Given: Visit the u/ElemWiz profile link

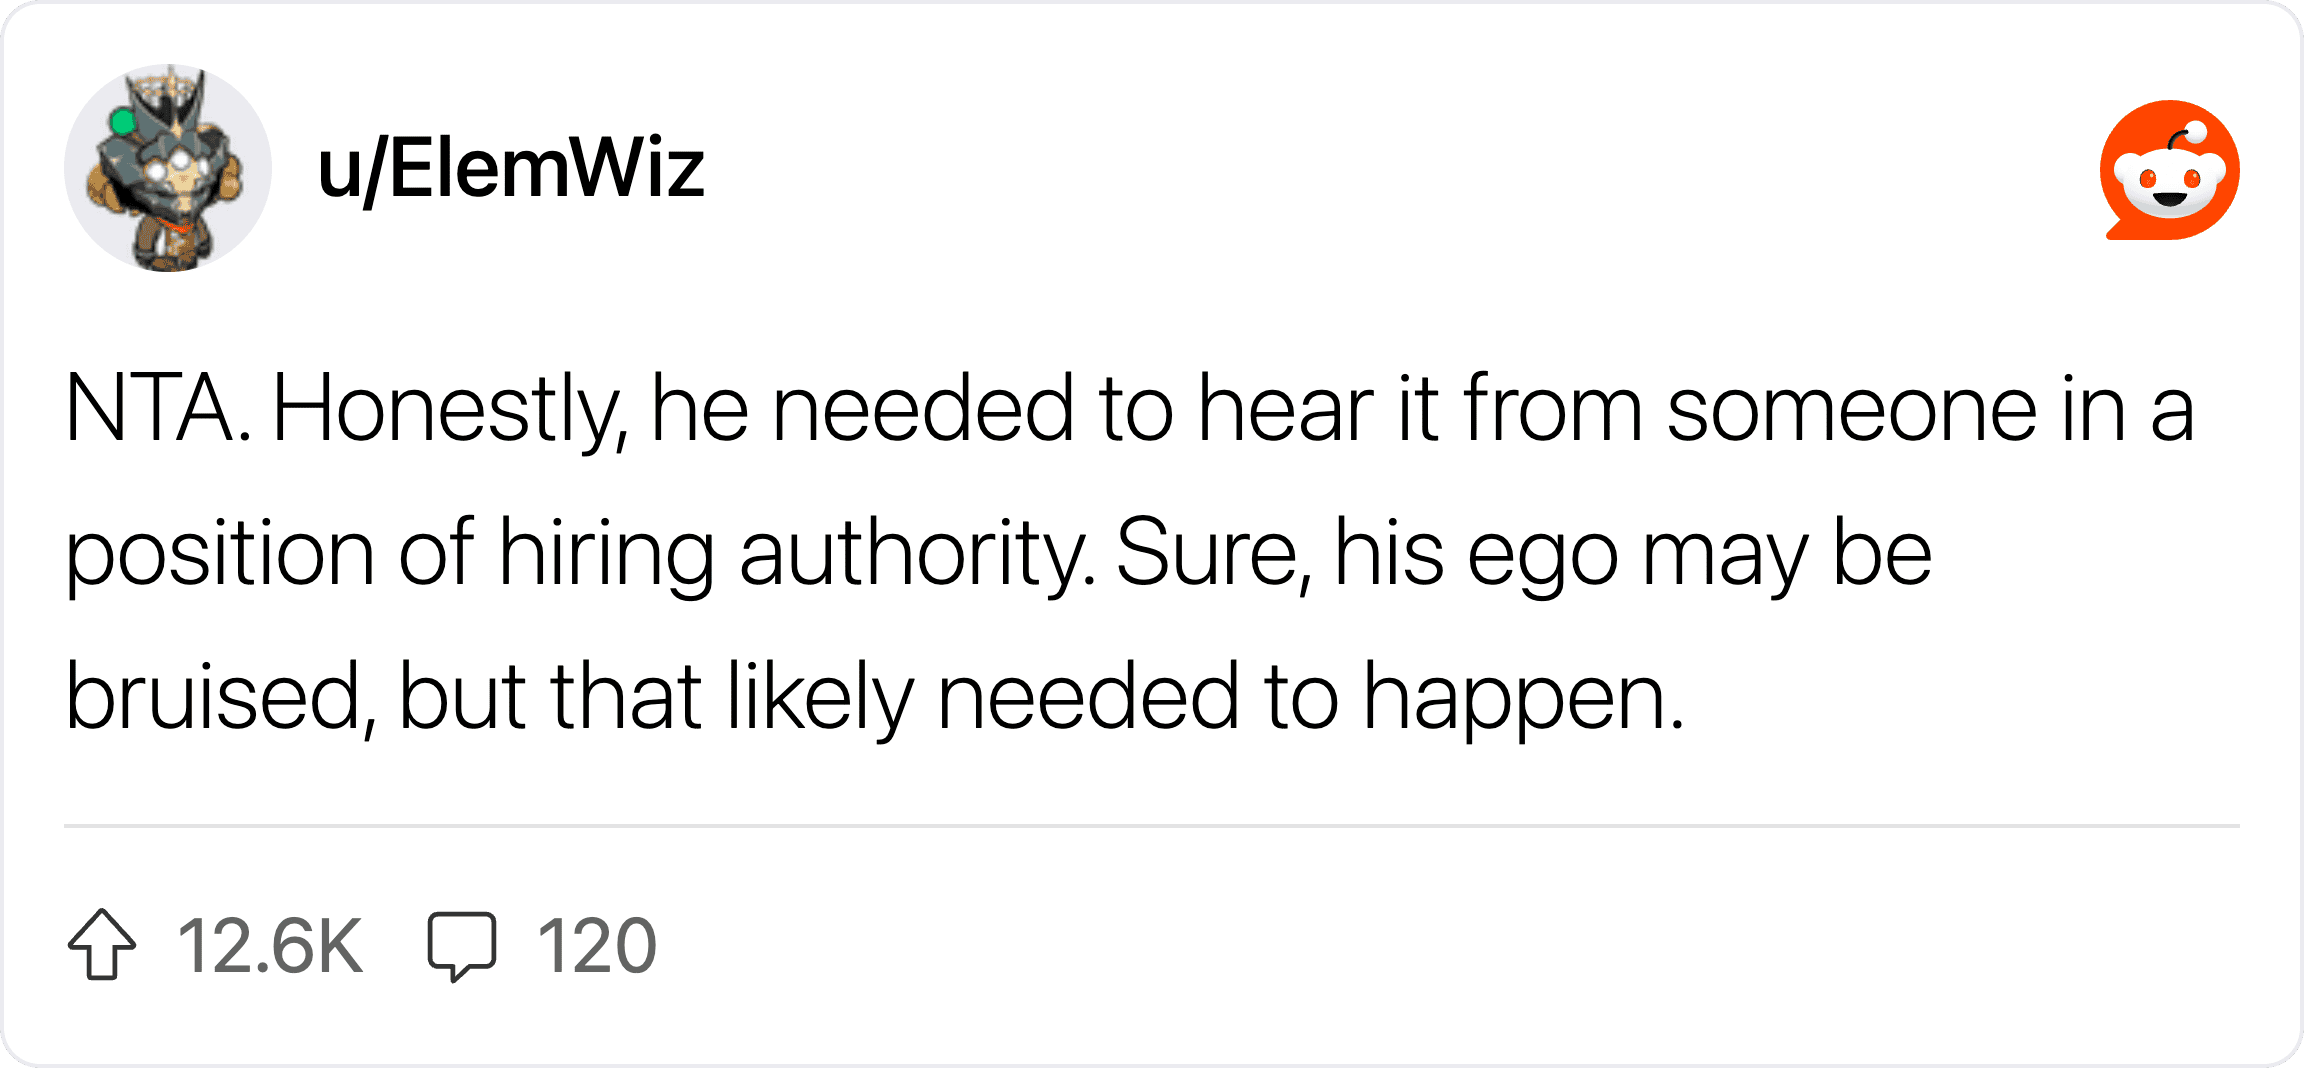Looking at the screenshot, I should (x=511, y=169).
